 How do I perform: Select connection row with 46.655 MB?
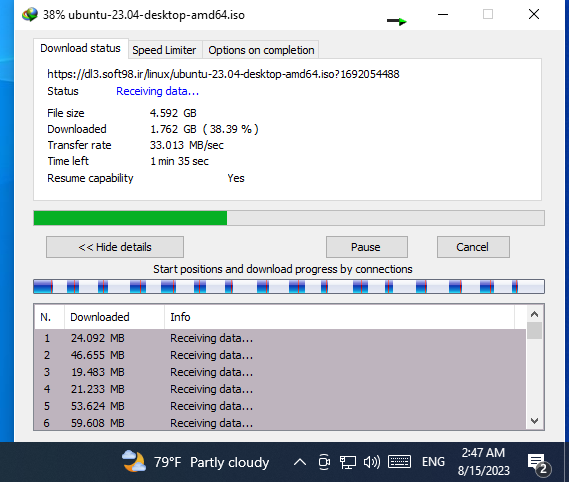(x=280, y=355)
